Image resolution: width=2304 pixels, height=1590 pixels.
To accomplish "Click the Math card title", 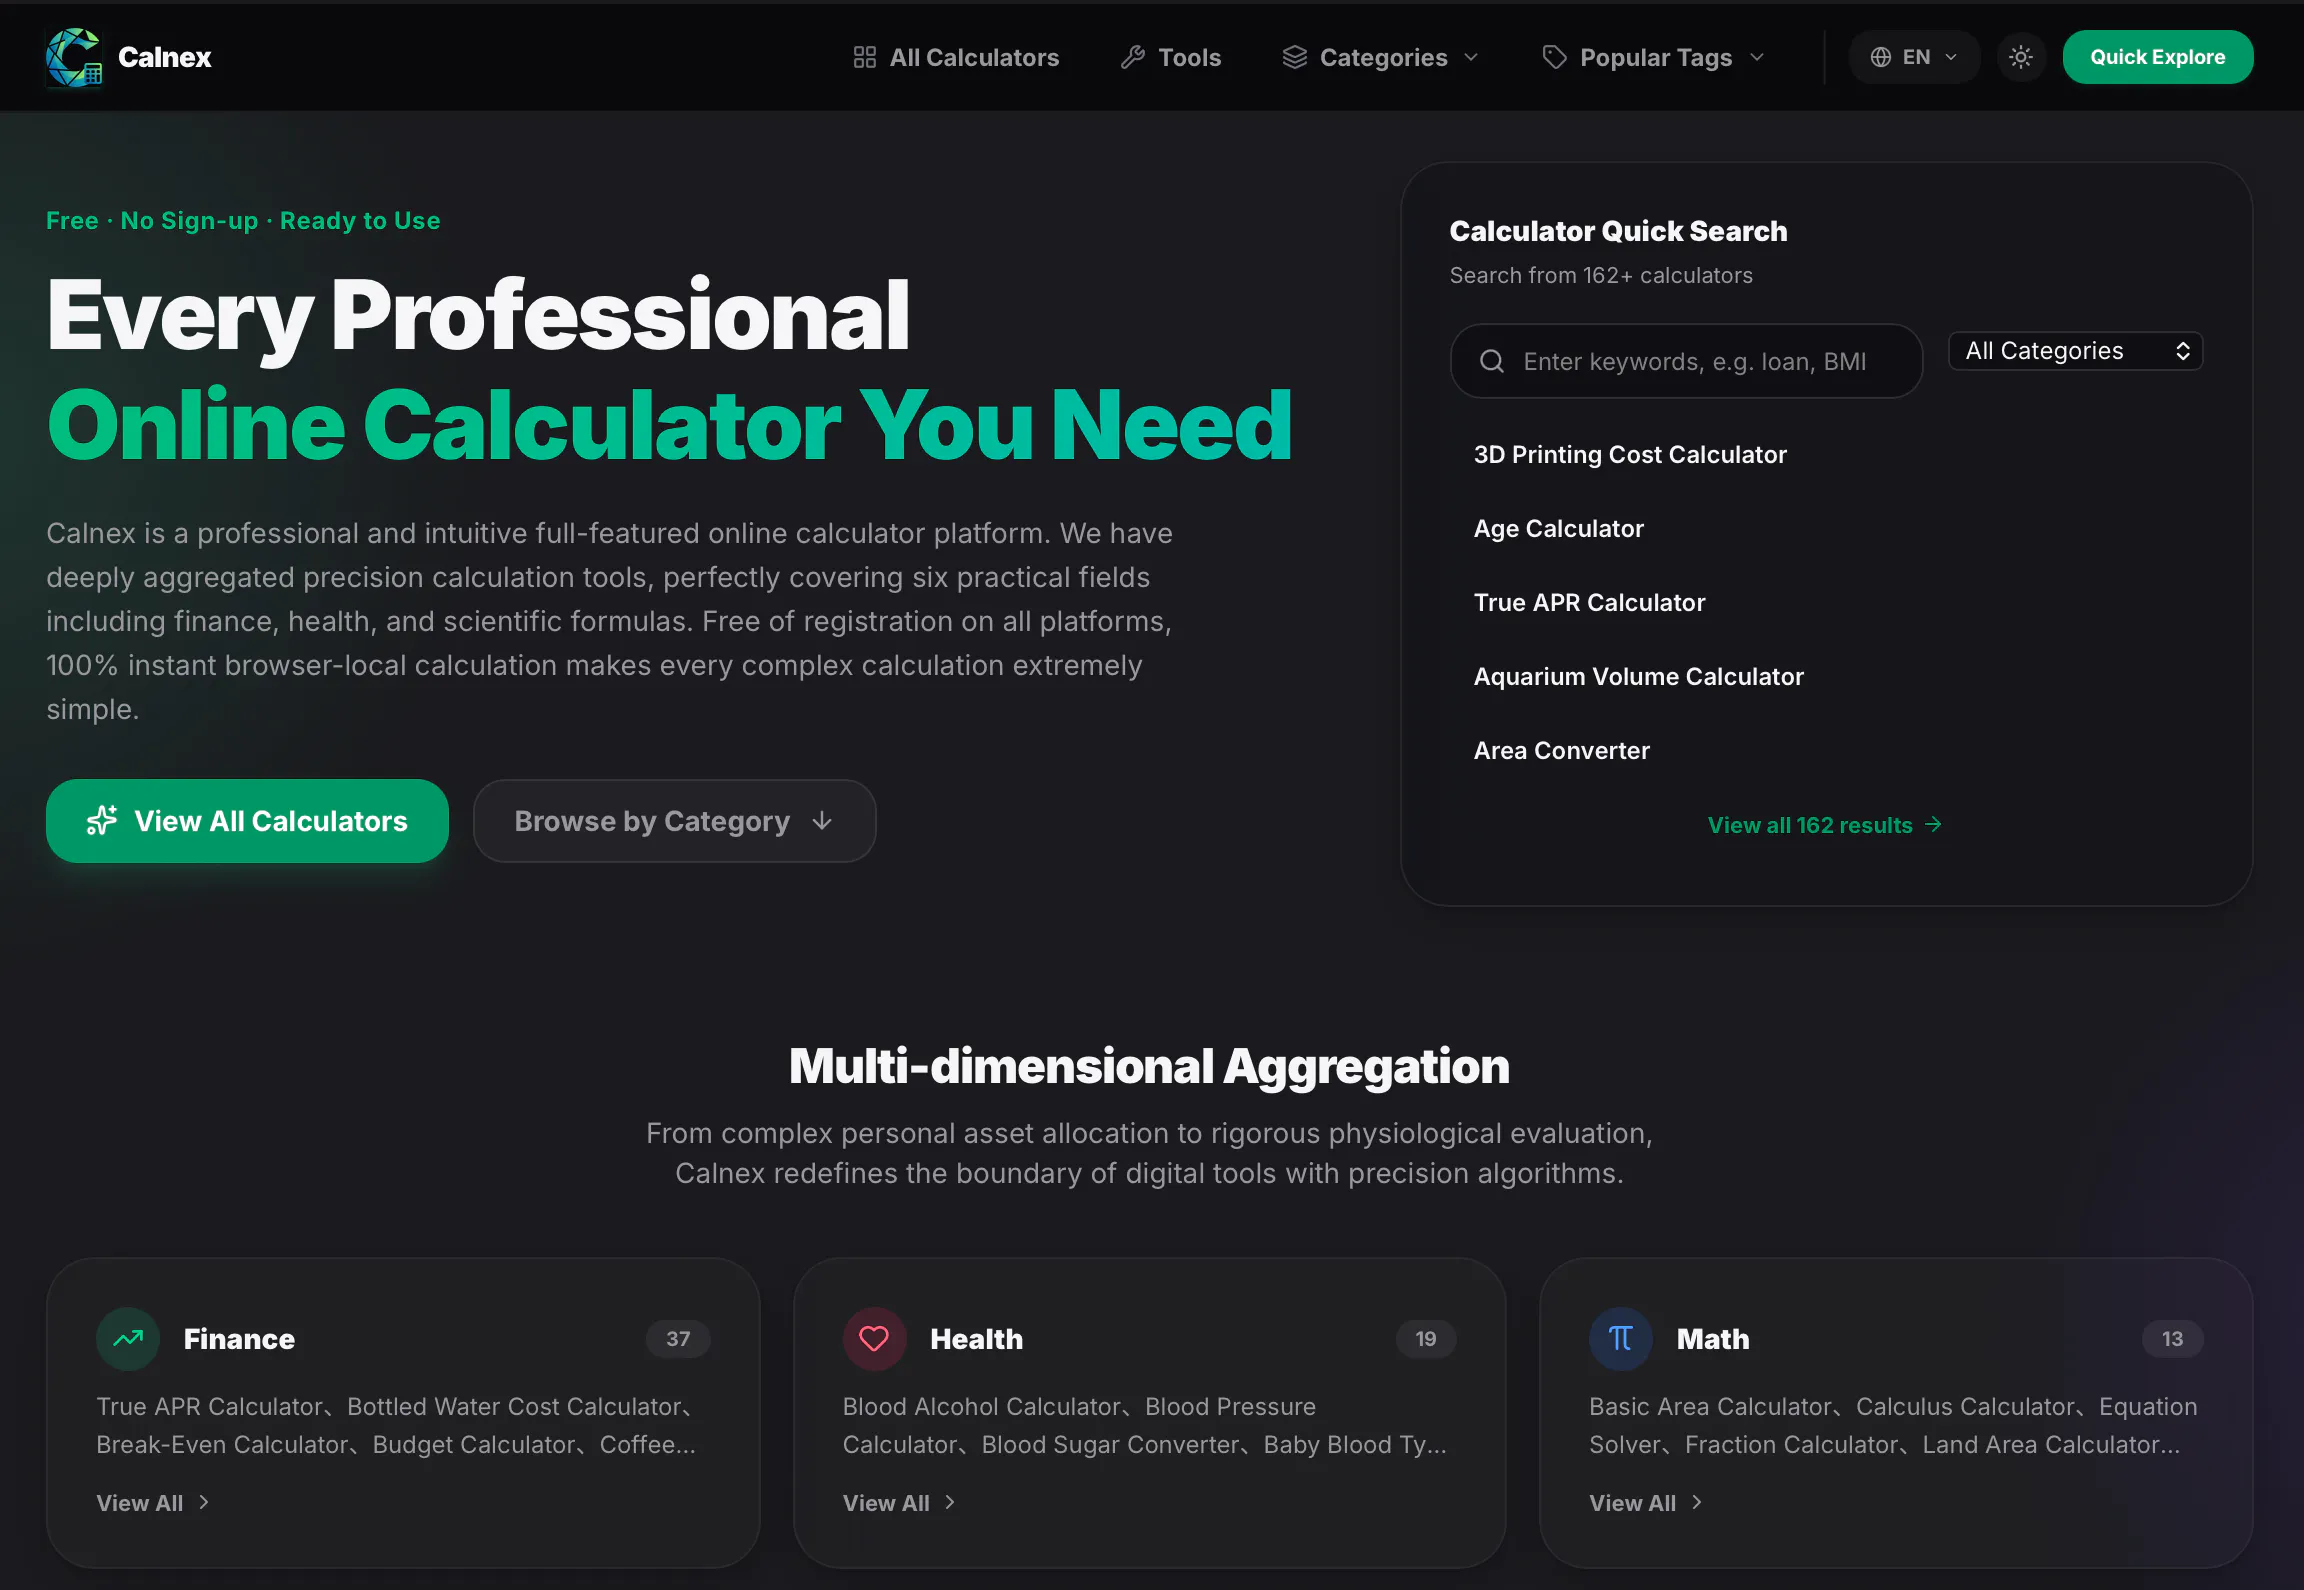I will 1714,1339.
